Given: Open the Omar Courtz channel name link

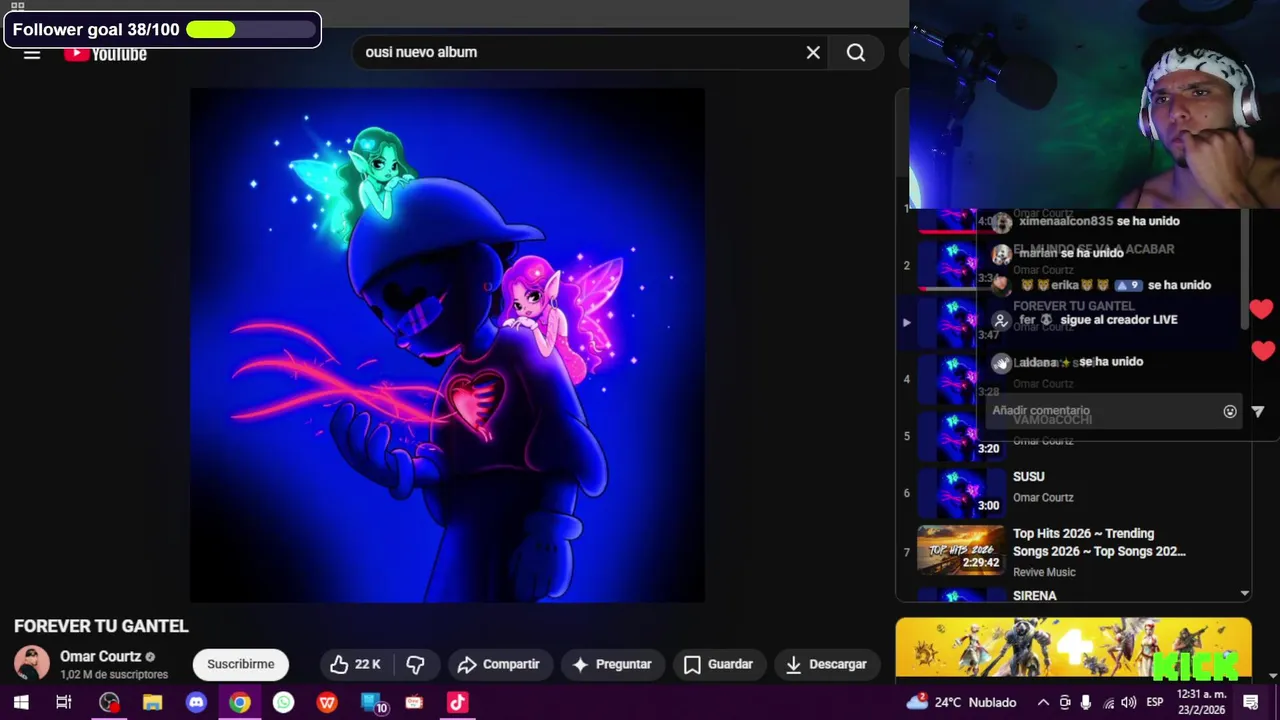Looking at the screenshot, I should (100, 657).
